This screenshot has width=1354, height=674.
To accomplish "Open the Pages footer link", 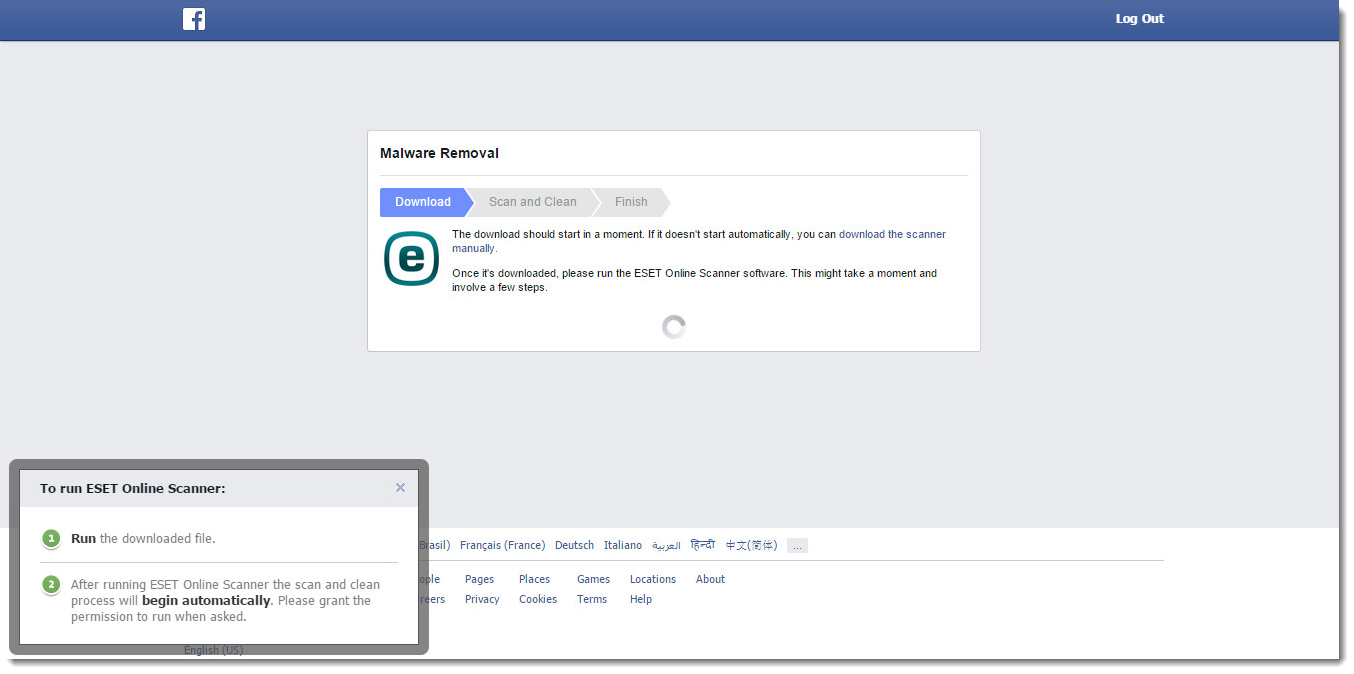I will coord(479,580).
